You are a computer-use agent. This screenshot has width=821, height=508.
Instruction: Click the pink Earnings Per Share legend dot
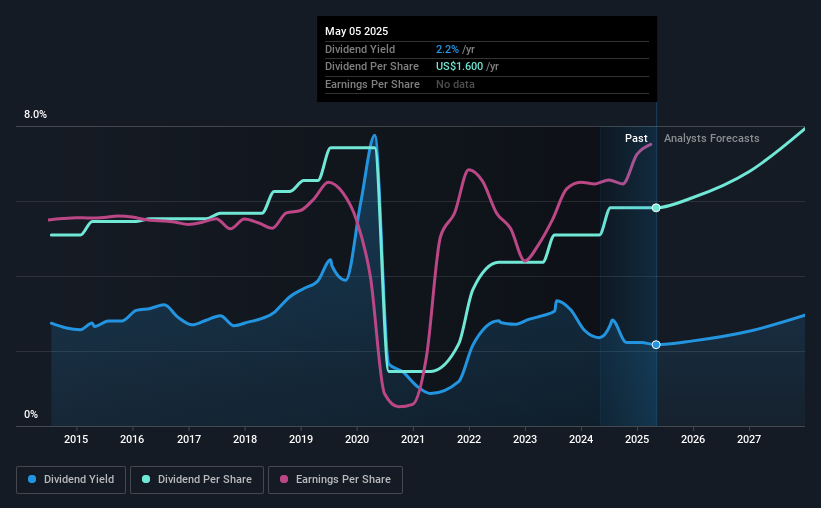284,479
